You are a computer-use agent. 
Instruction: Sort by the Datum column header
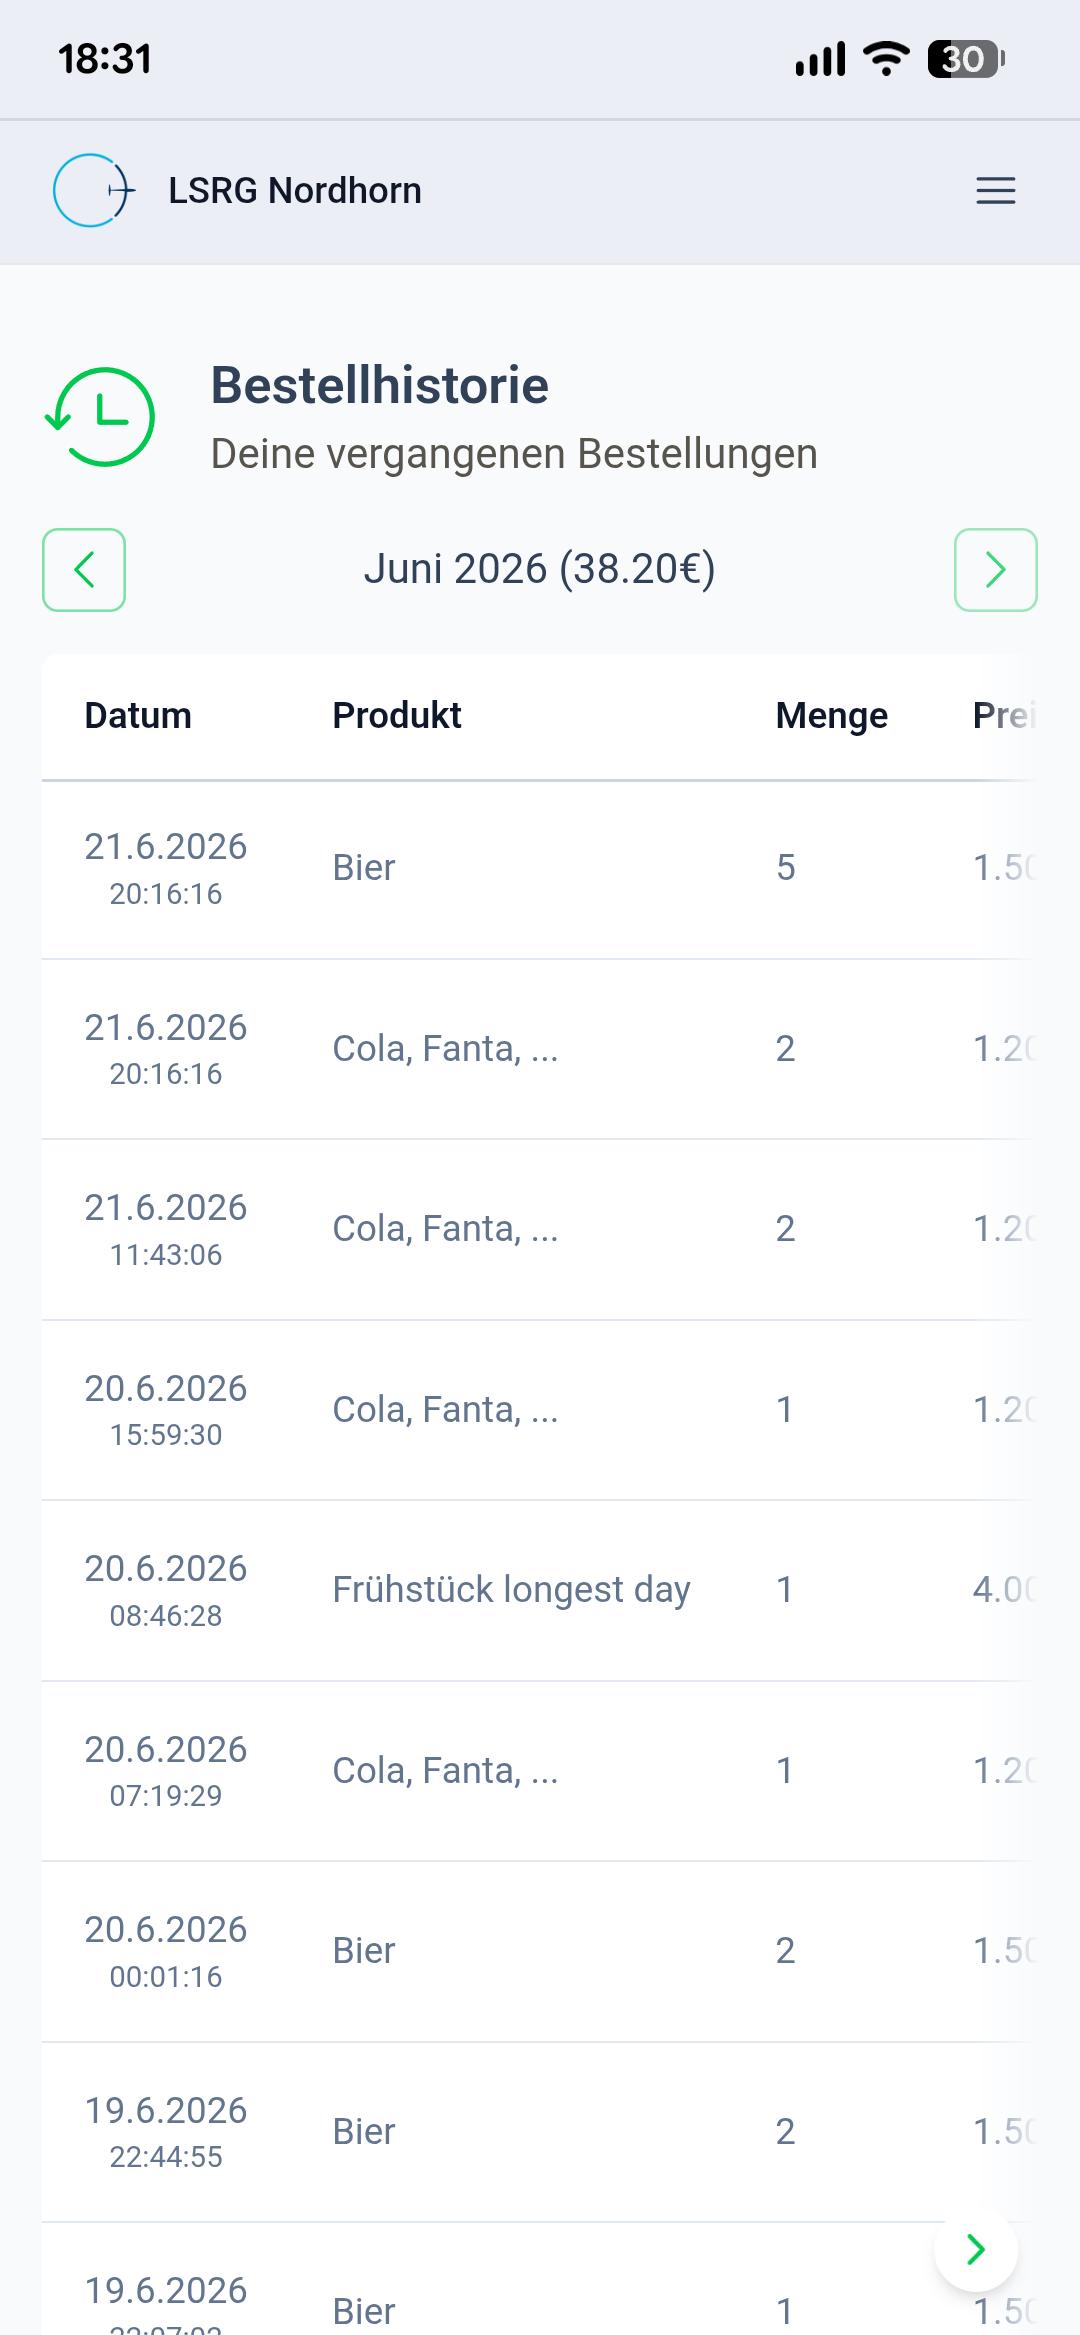[x=138, y=716]
